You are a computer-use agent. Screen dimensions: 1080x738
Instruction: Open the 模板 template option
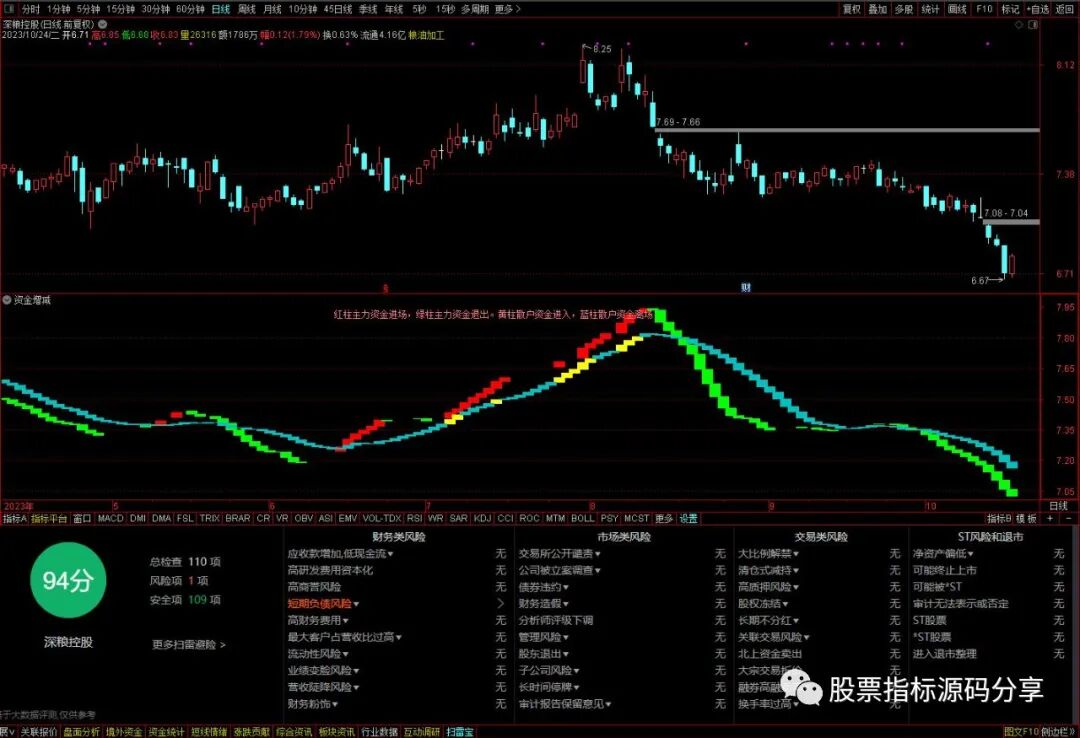pyautogui.click(x=1026, y=518)
